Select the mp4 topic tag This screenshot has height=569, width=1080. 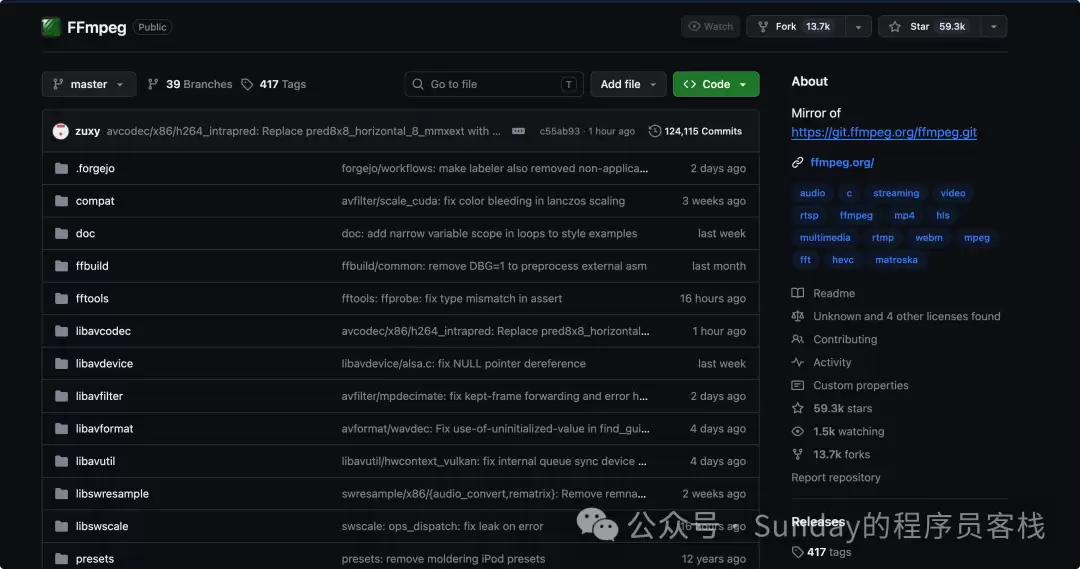point(904,215)
